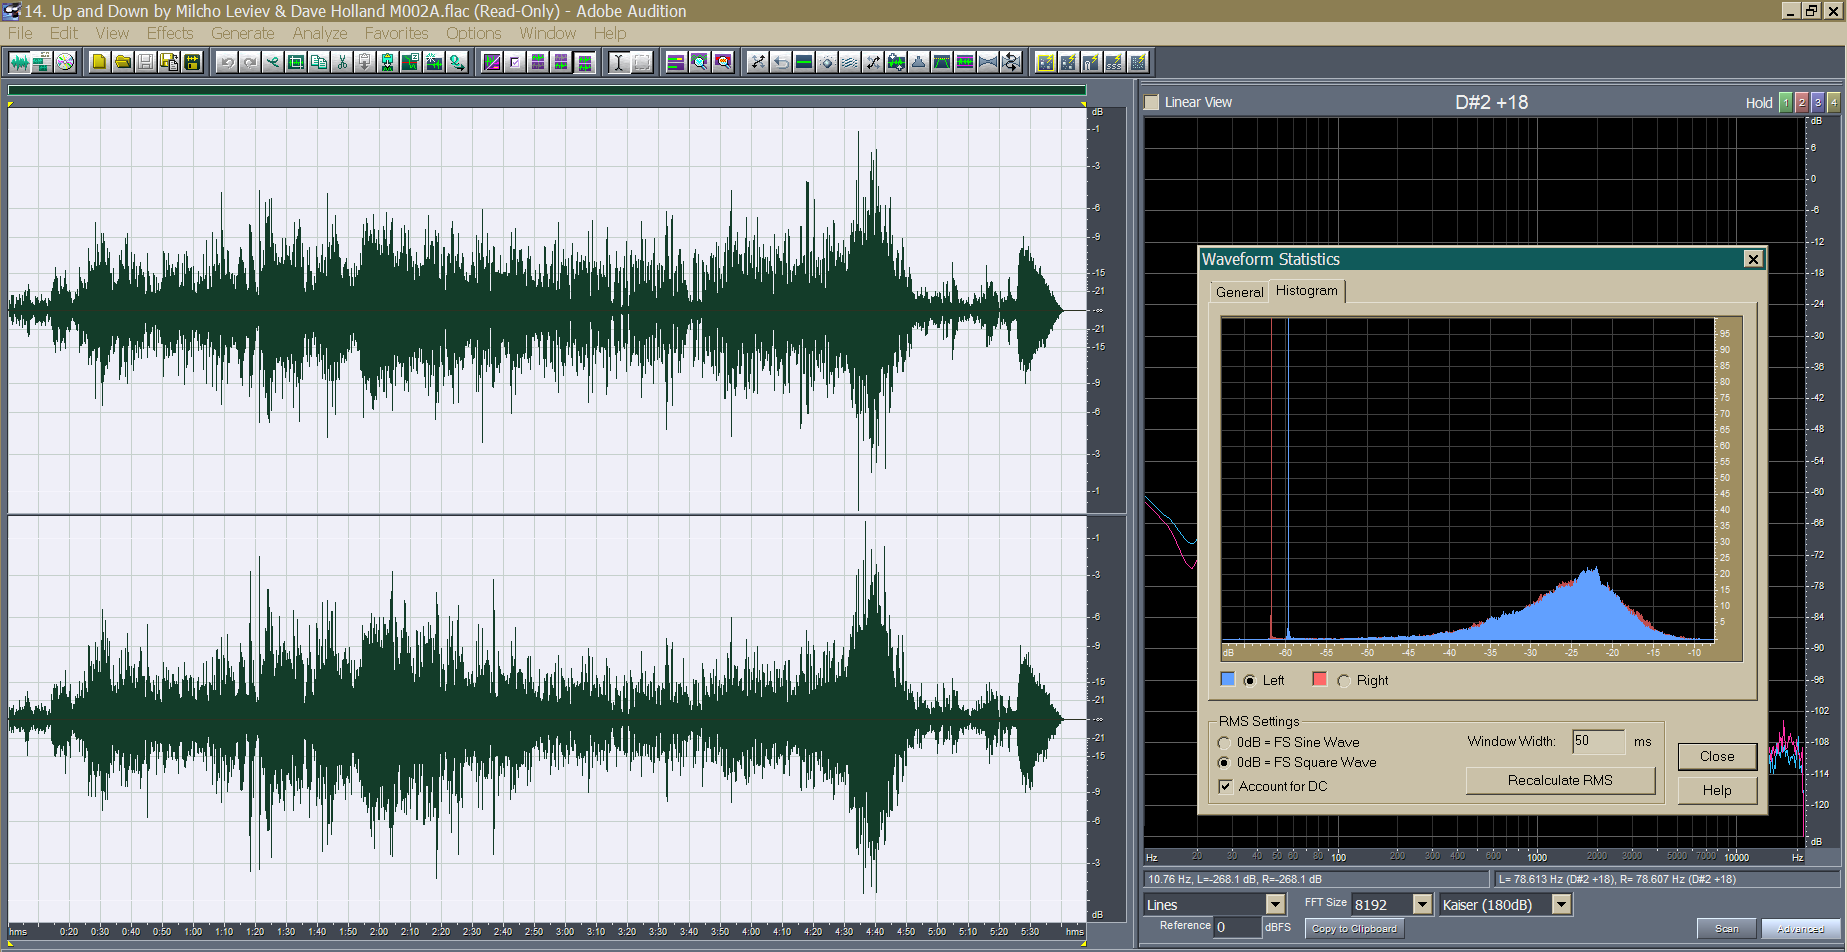This screenshot has height=952, width=1847.
Task: Open the Window menu
Action: (547, 33)
